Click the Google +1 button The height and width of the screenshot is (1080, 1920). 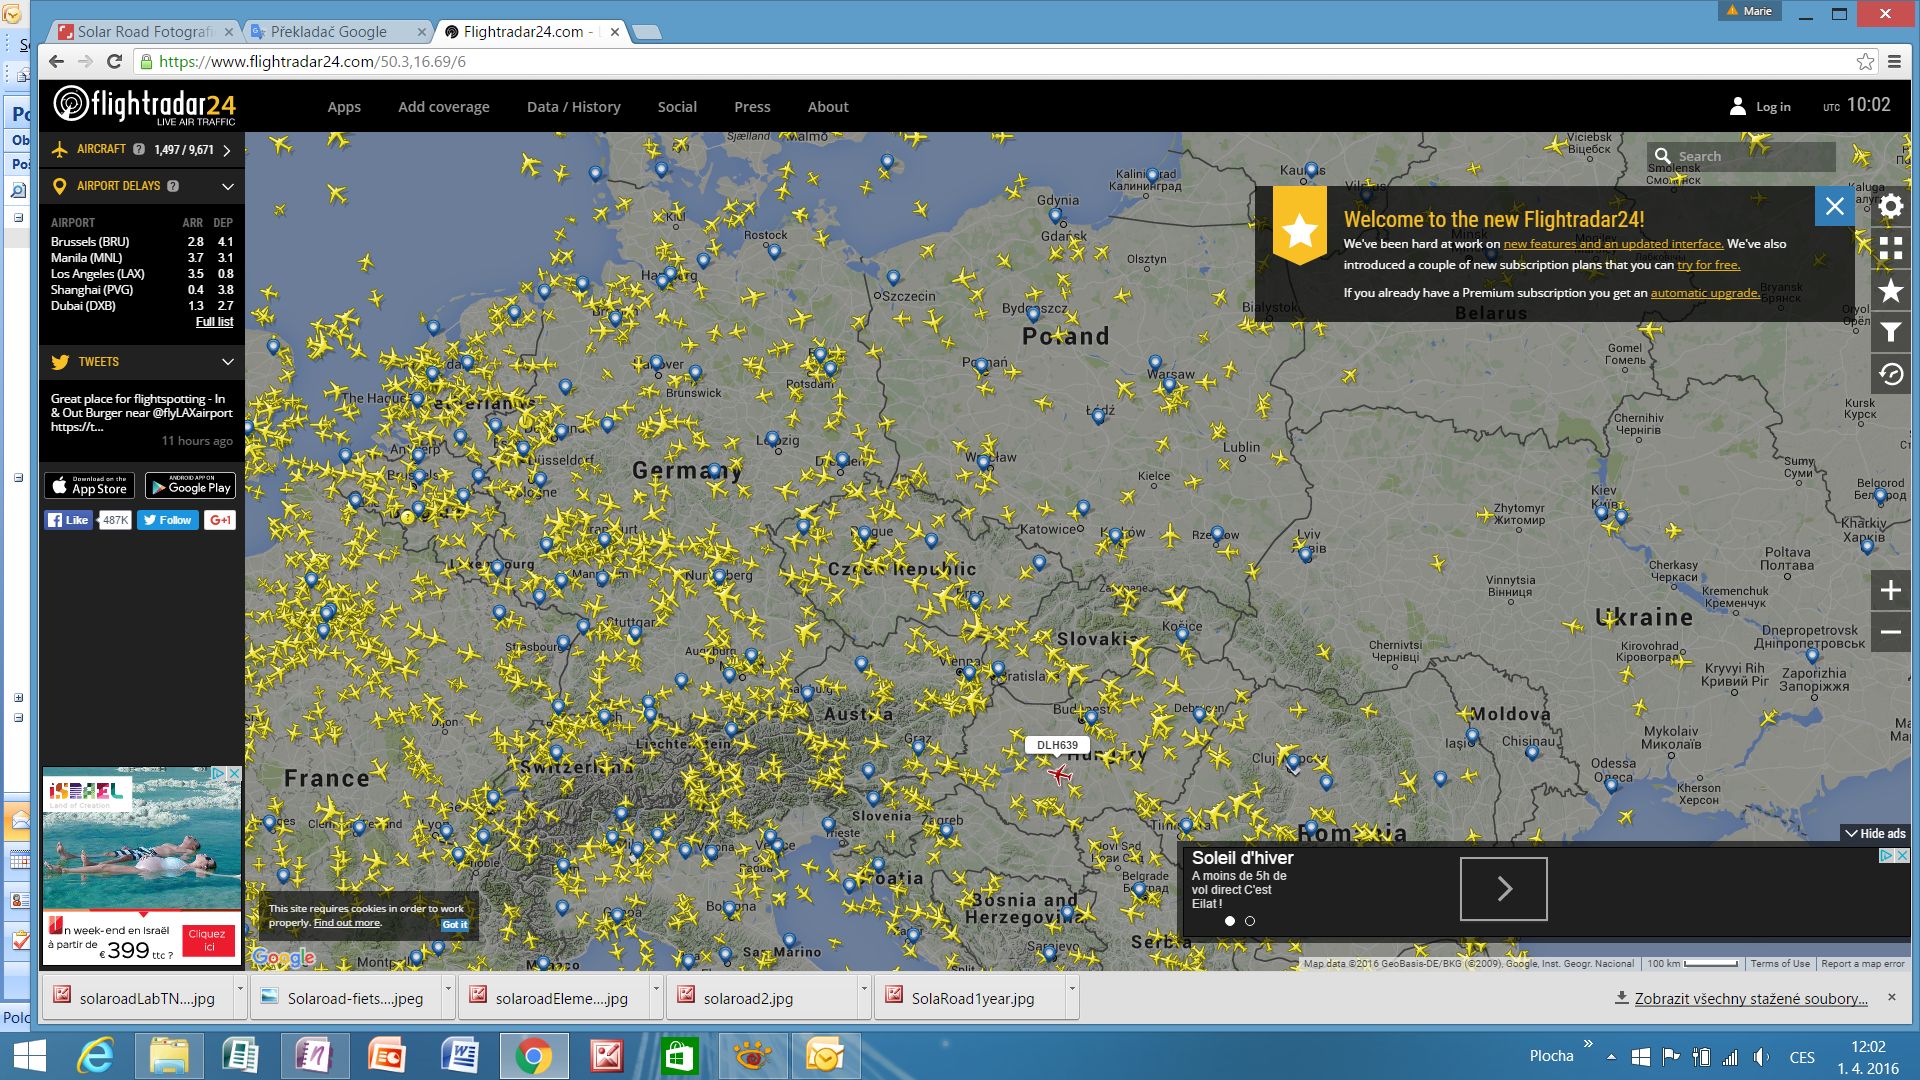point(220,520)
